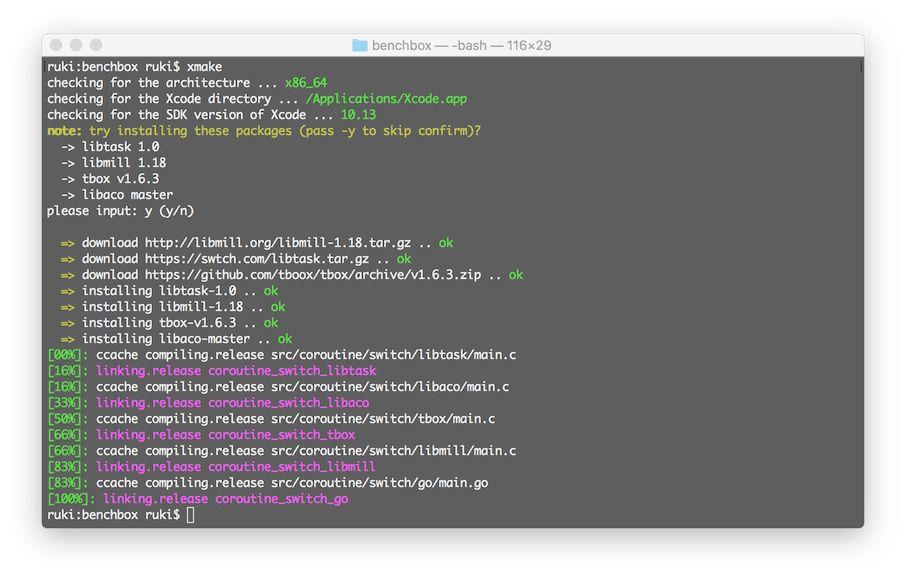The width and height of the screenshot is (906, 578).
Task: Click the 10.13 SDK version text
Action: click(358, 115)
